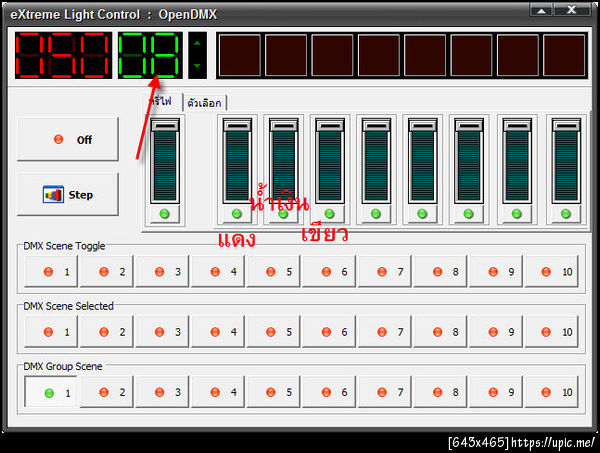The image size is (600, 453).
Task: Select DMX Scene Selected button 3
Action: click(162, 332)
